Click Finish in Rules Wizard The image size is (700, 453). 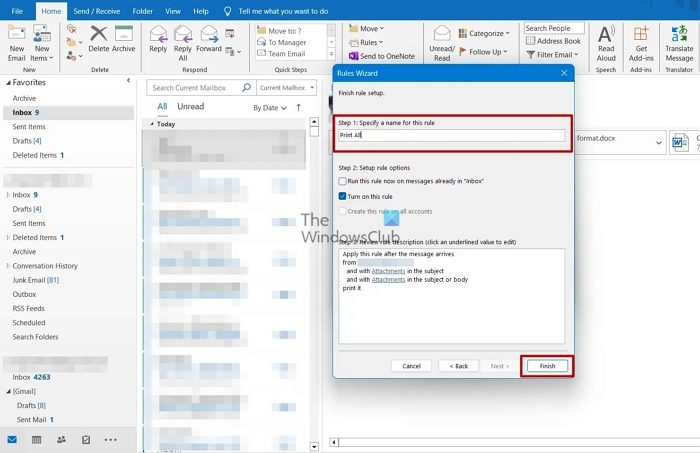click(547, 366)
